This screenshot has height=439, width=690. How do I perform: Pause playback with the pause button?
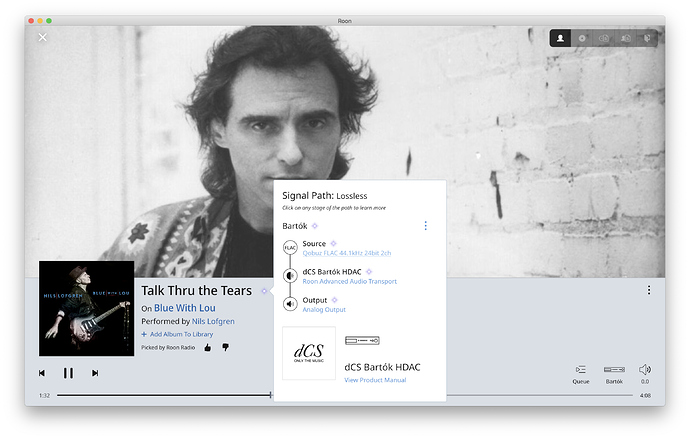(68, 373)
